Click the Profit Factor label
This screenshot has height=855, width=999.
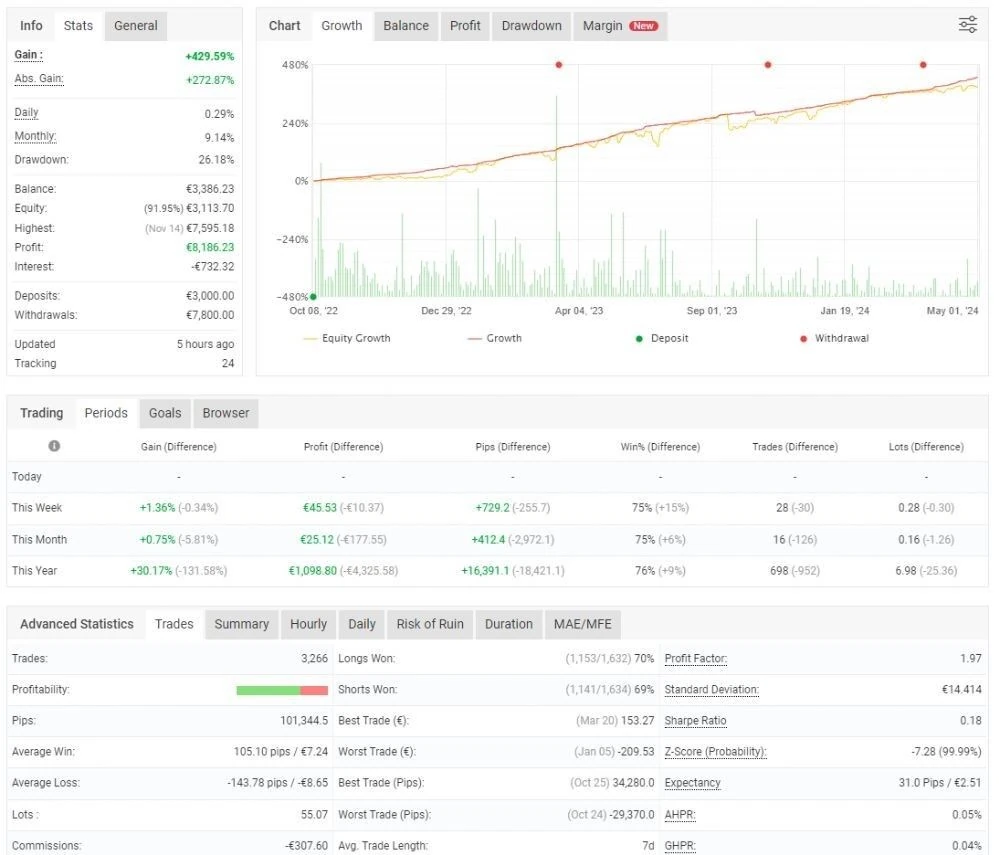coord(696,659)
